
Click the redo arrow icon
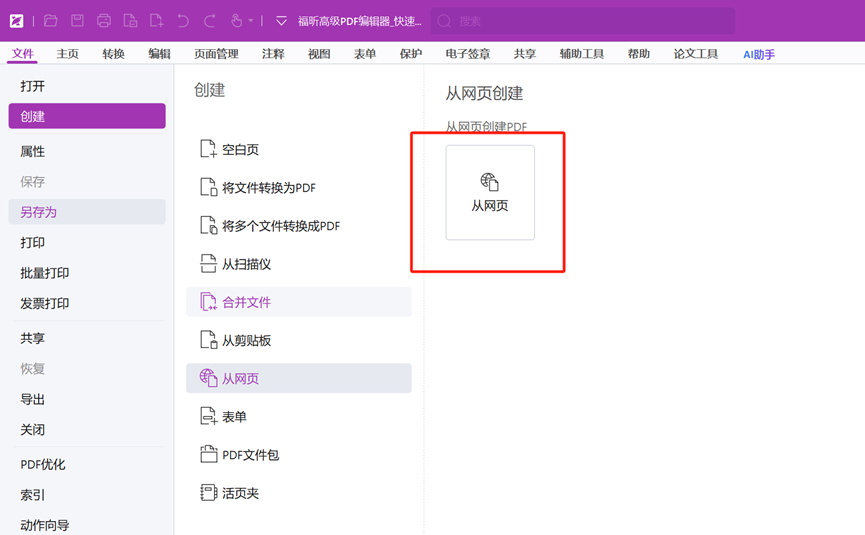pyautogui.click(x=210, y=21)
